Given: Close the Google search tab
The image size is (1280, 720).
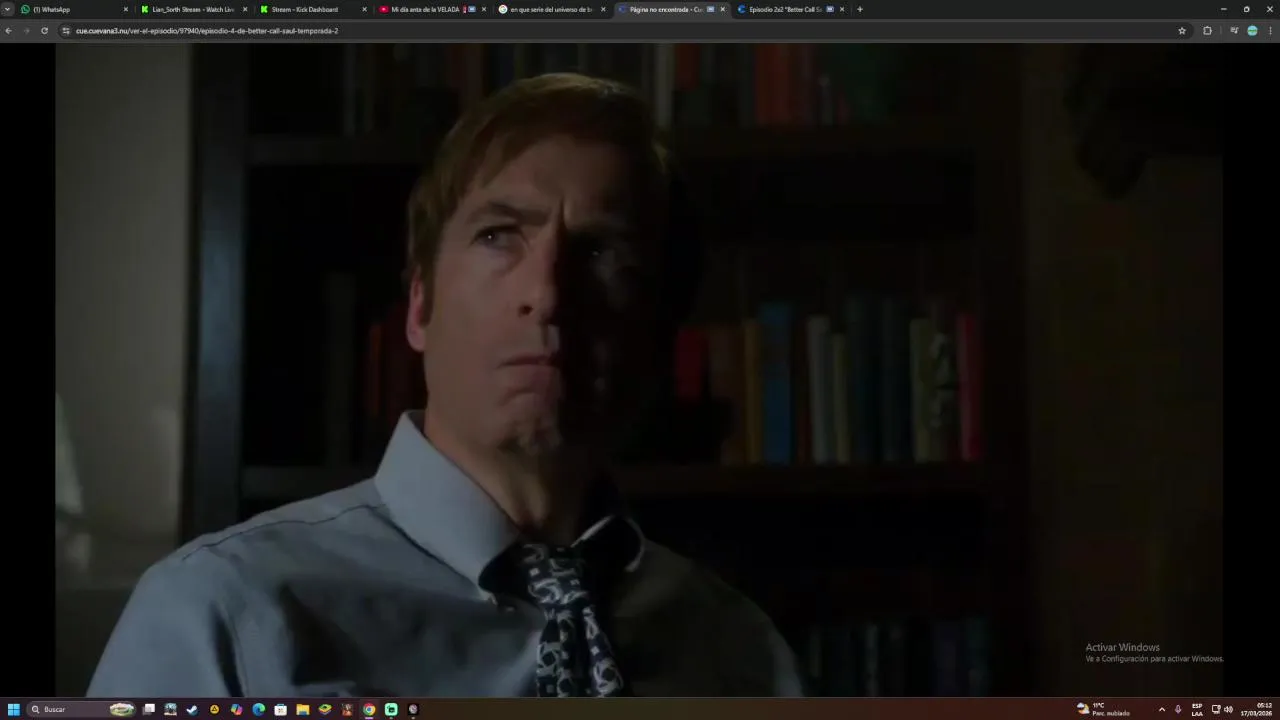Looking at the screenshot, I should tap(603, 9).
